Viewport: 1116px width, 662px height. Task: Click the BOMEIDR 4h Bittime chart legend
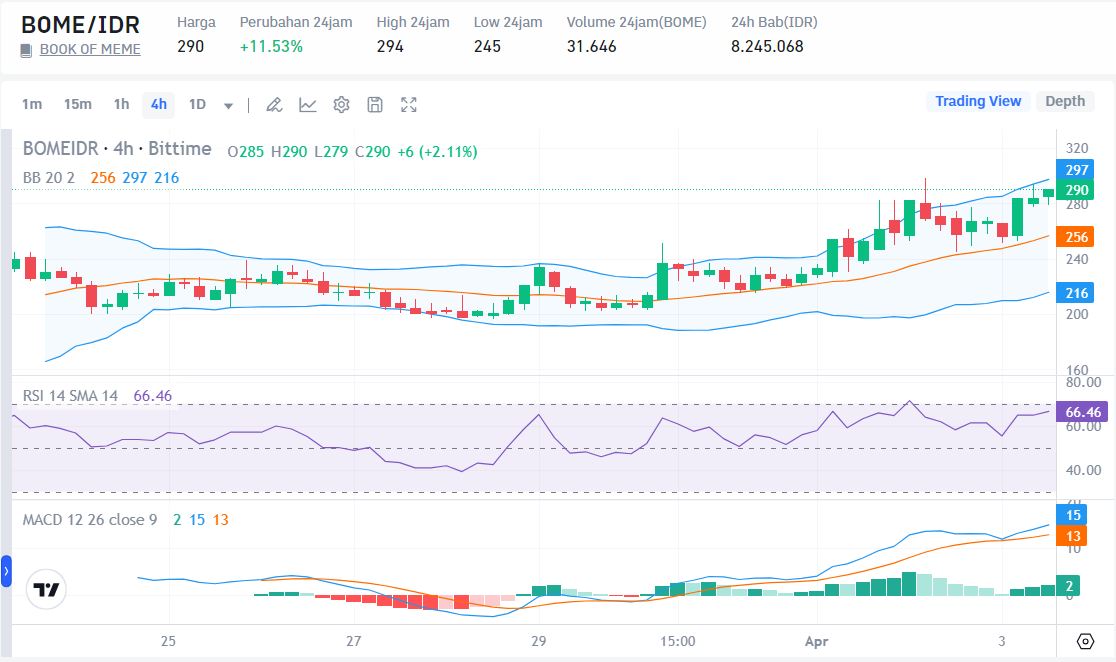click(117, 149)
